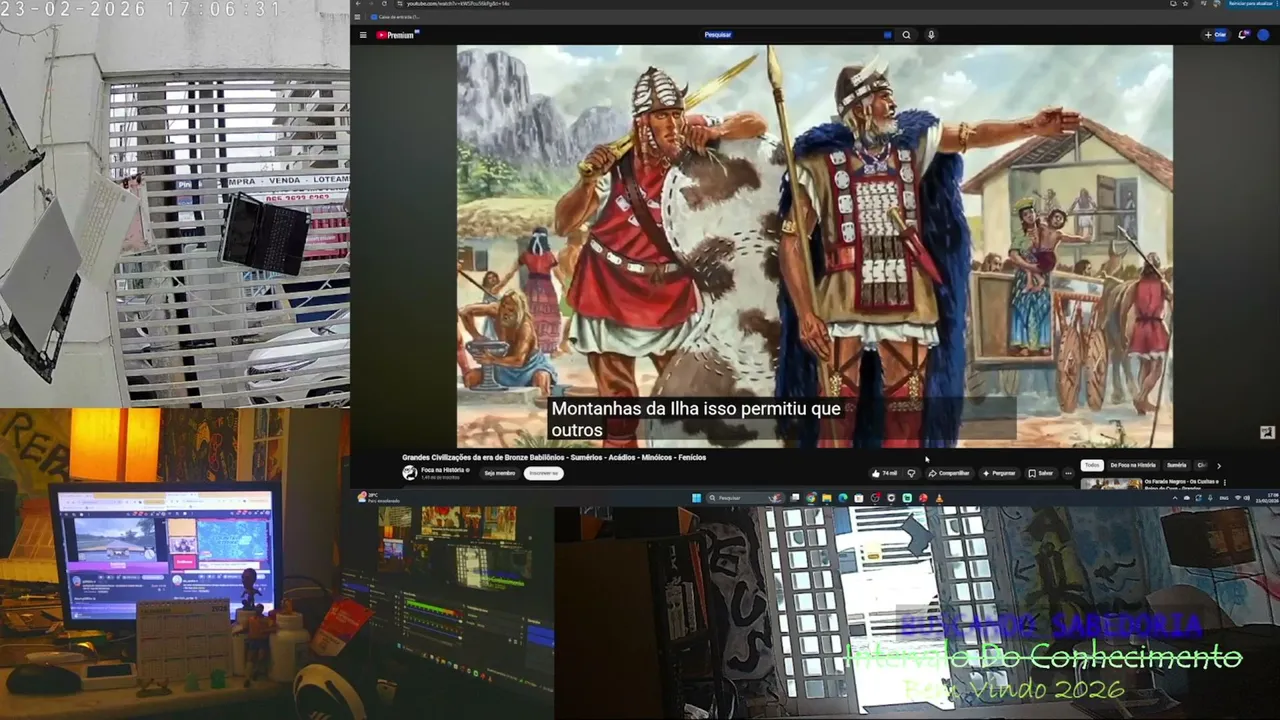1280x720 pixels.
Task: Click the Perguntar ask button
Action: [x=999, y=473]
